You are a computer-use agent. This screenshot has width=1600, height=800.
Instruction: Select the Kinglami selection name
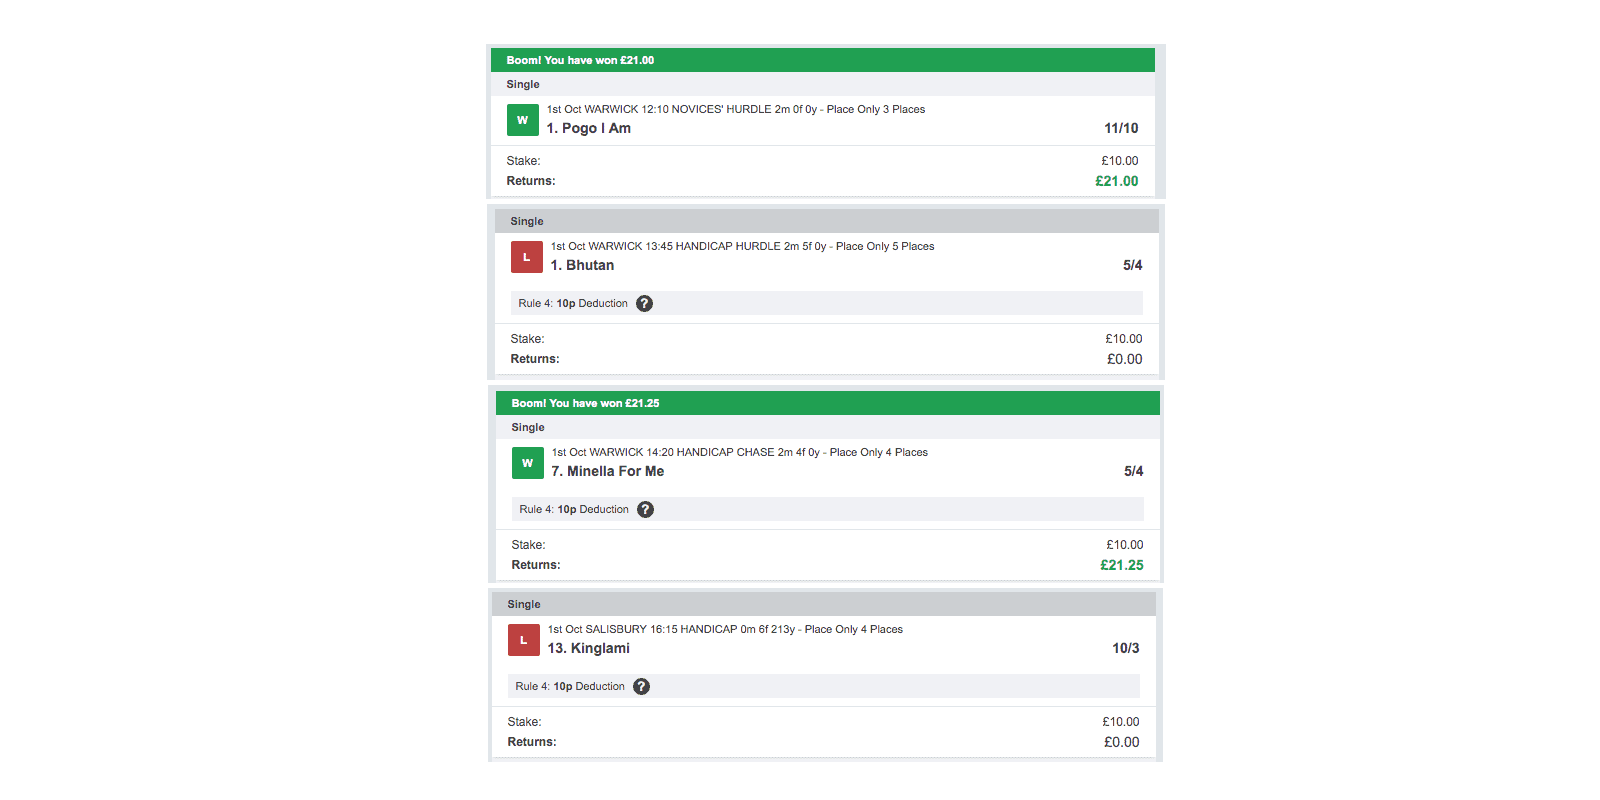click(589, 648)
